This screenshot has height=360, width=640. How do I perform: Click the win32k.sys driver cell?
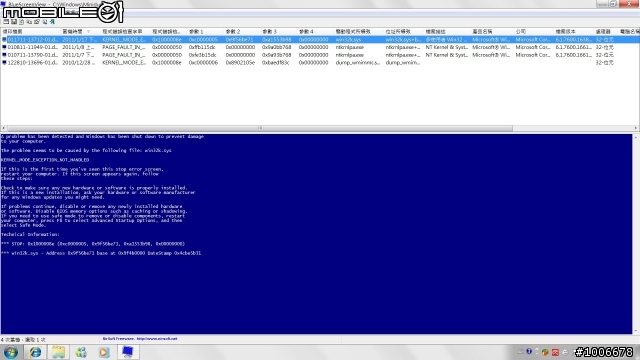[x=348, y=40]
